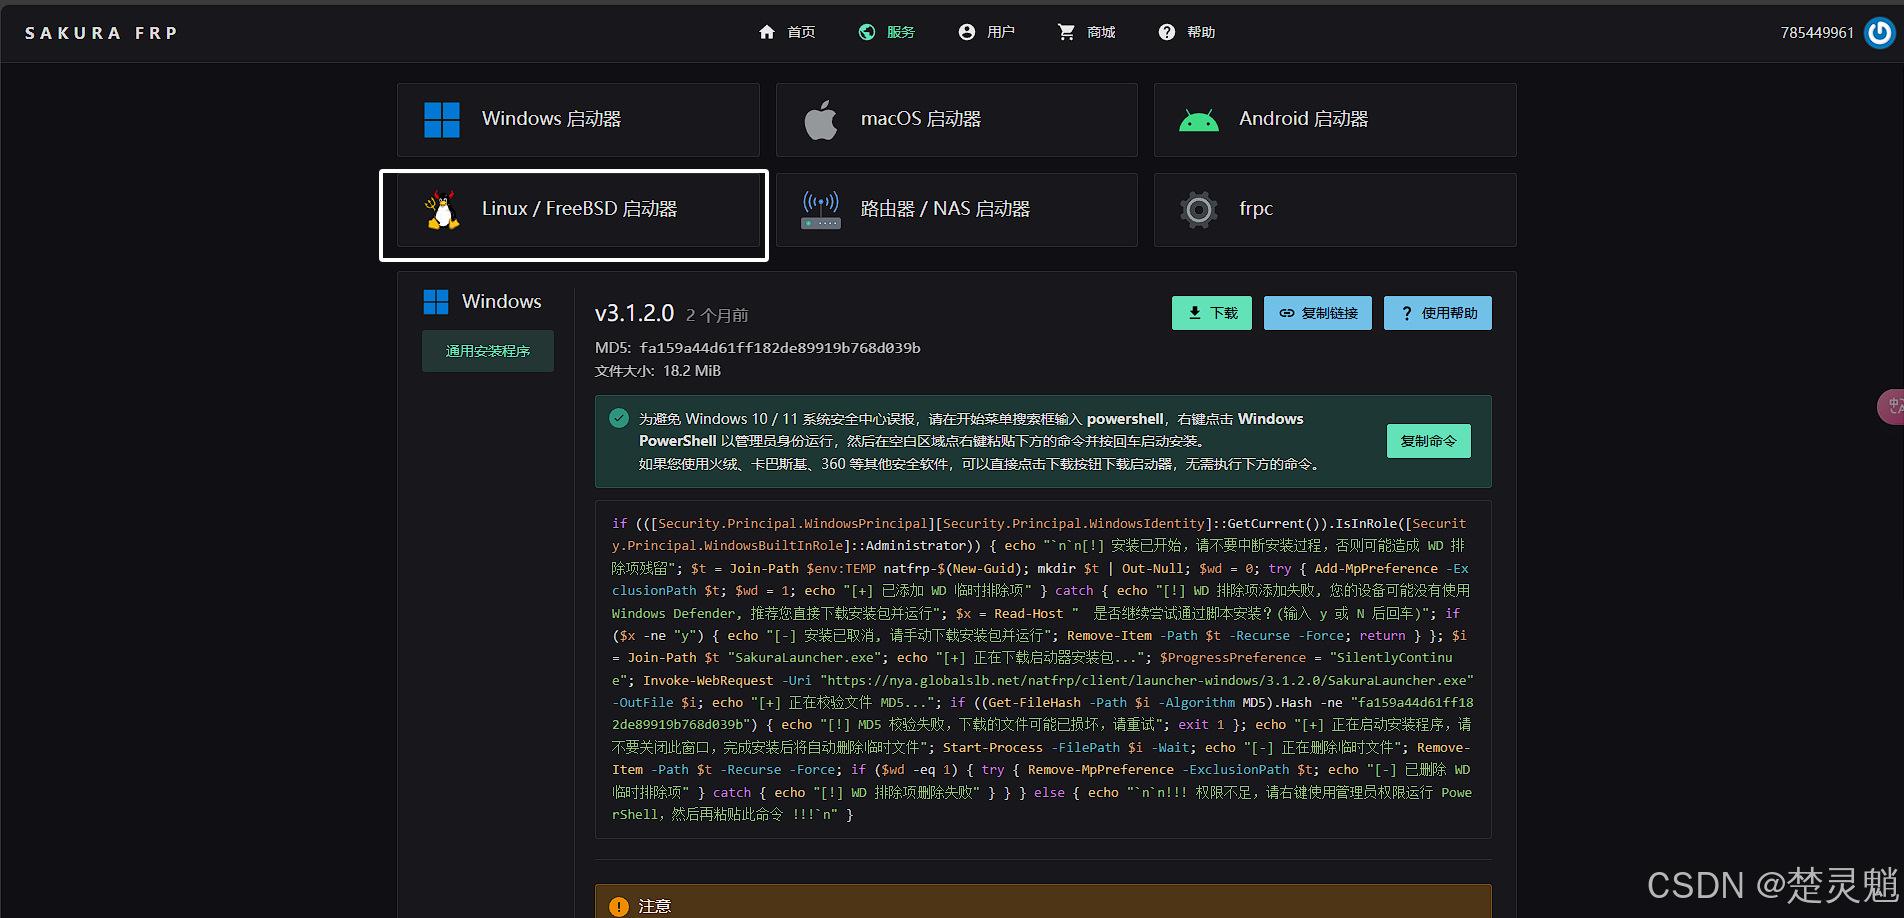Click the MD5 hash value text
Viewport: 1904px width, 918px height.
[x=780, y=348]
